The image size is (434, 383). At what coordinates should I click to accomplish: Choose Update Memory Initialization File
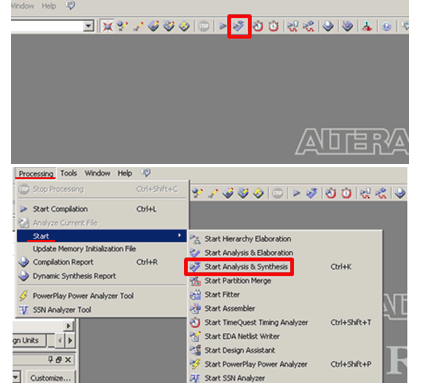tap(102, 249)
